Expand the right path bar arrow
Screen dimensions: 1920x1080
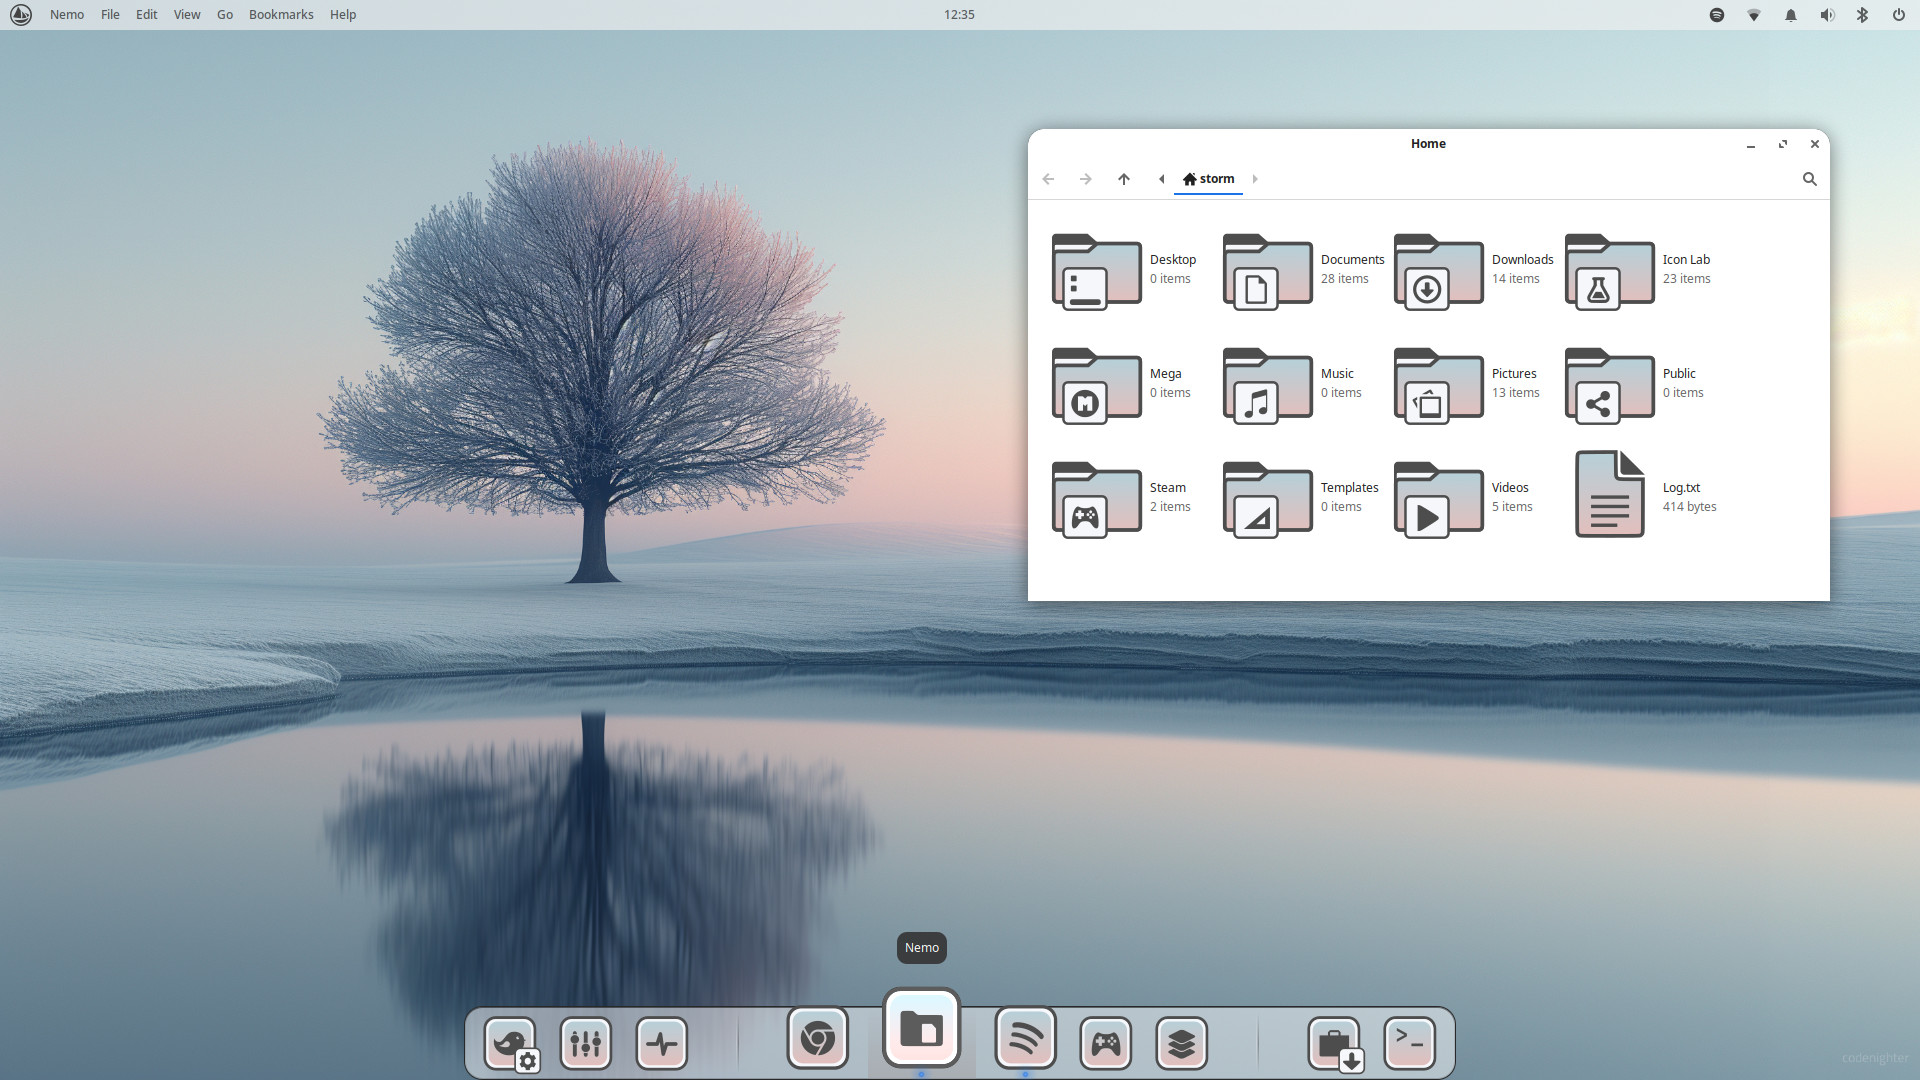(1255, 179)
